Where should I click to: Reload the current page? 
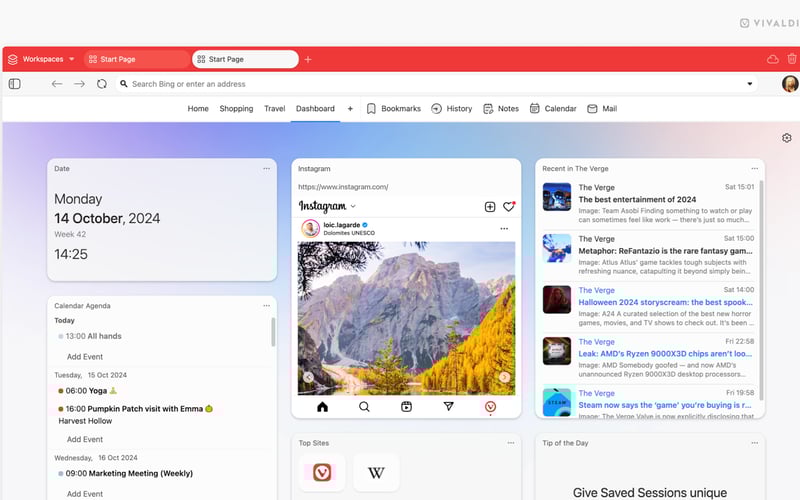tap(102, 84)
